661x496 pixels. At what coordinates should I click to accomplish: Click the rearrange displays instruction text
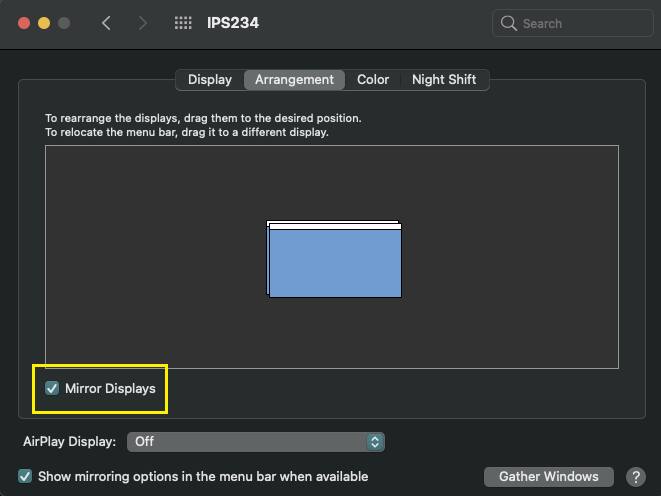pos(203,118)
